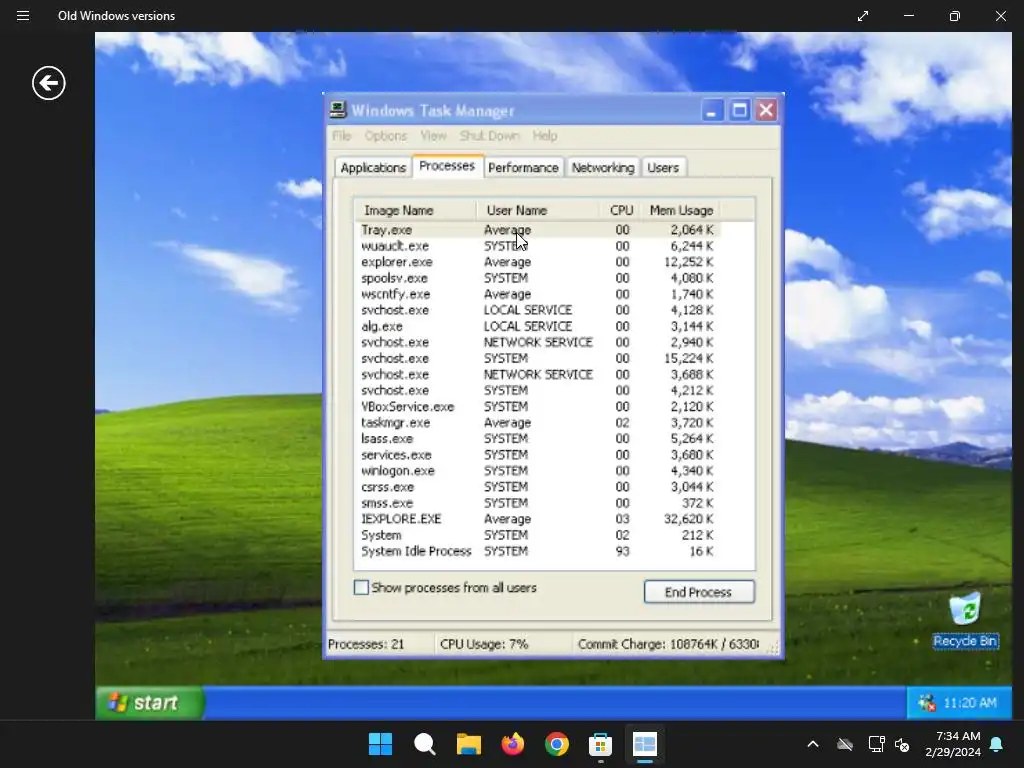Image resolution: width=1024 pixels, height=768 pixels.
Task: Select the winlogon.exe process
Action: pyautogui.click(x=538, y=471)
